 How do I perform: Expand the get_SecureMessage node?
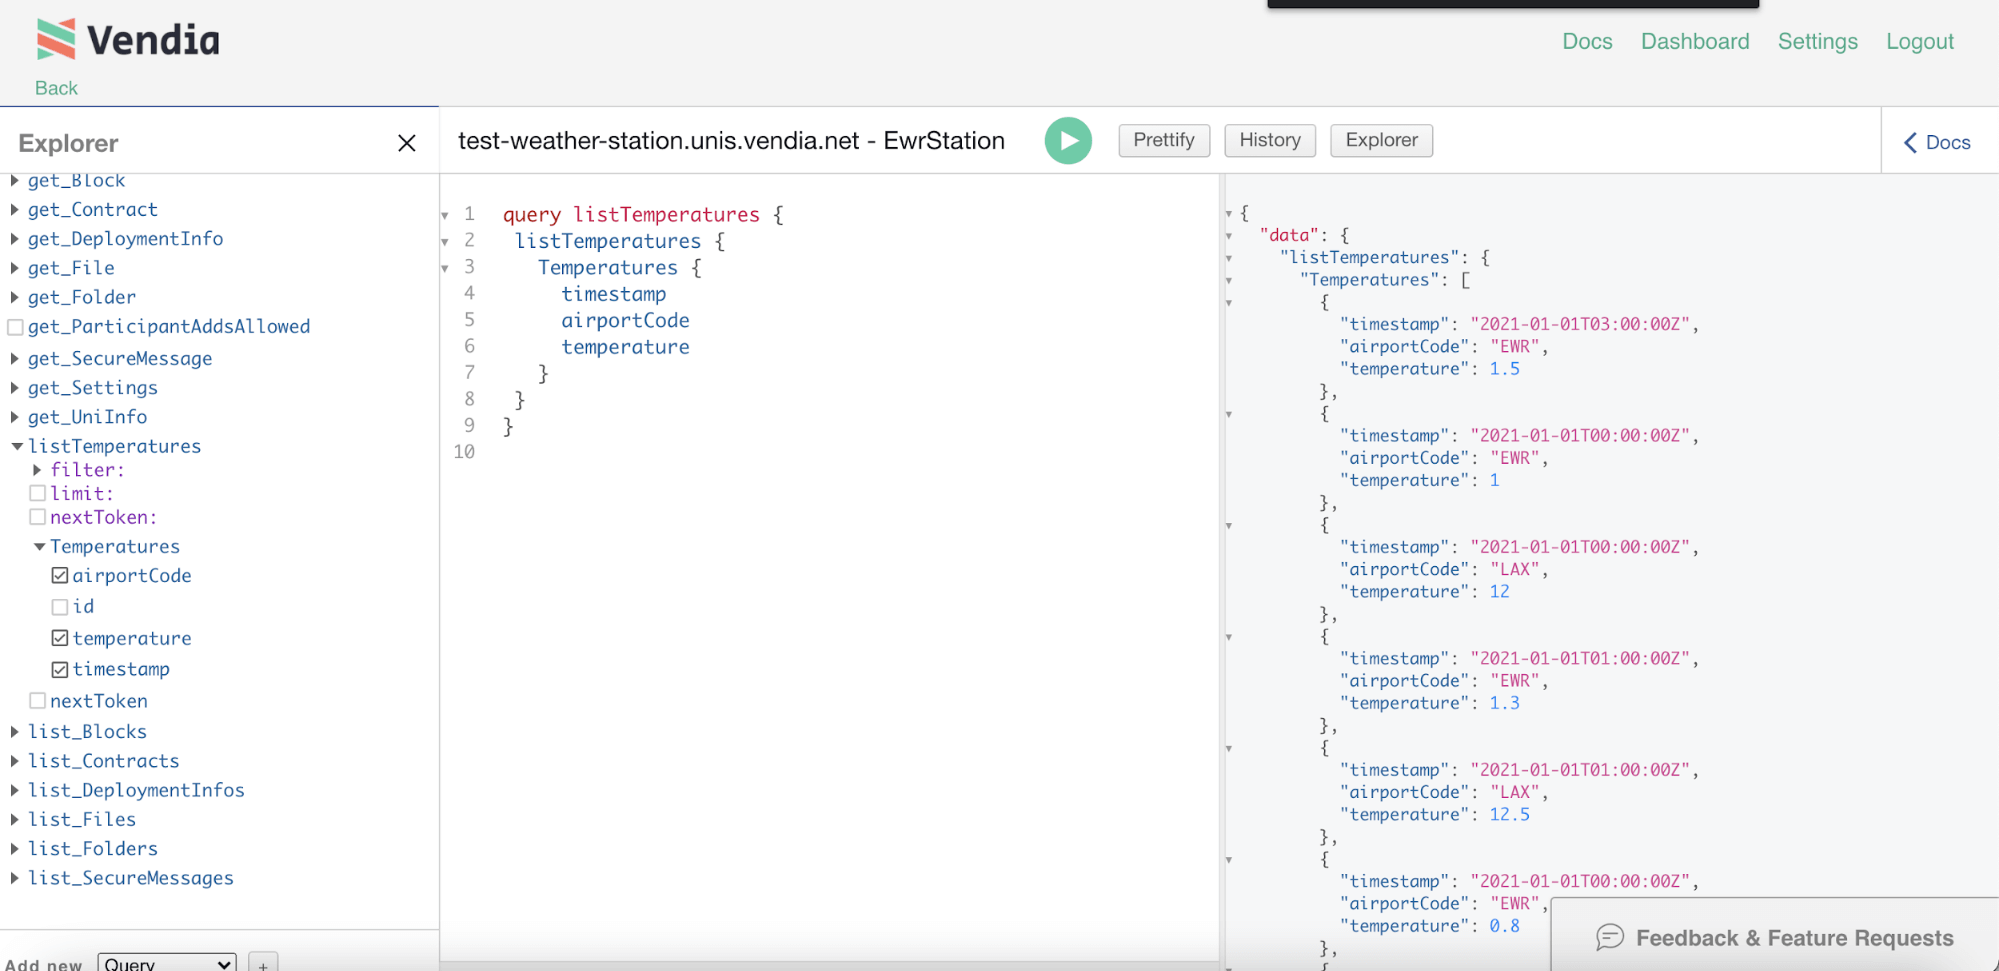coord(15,358)
